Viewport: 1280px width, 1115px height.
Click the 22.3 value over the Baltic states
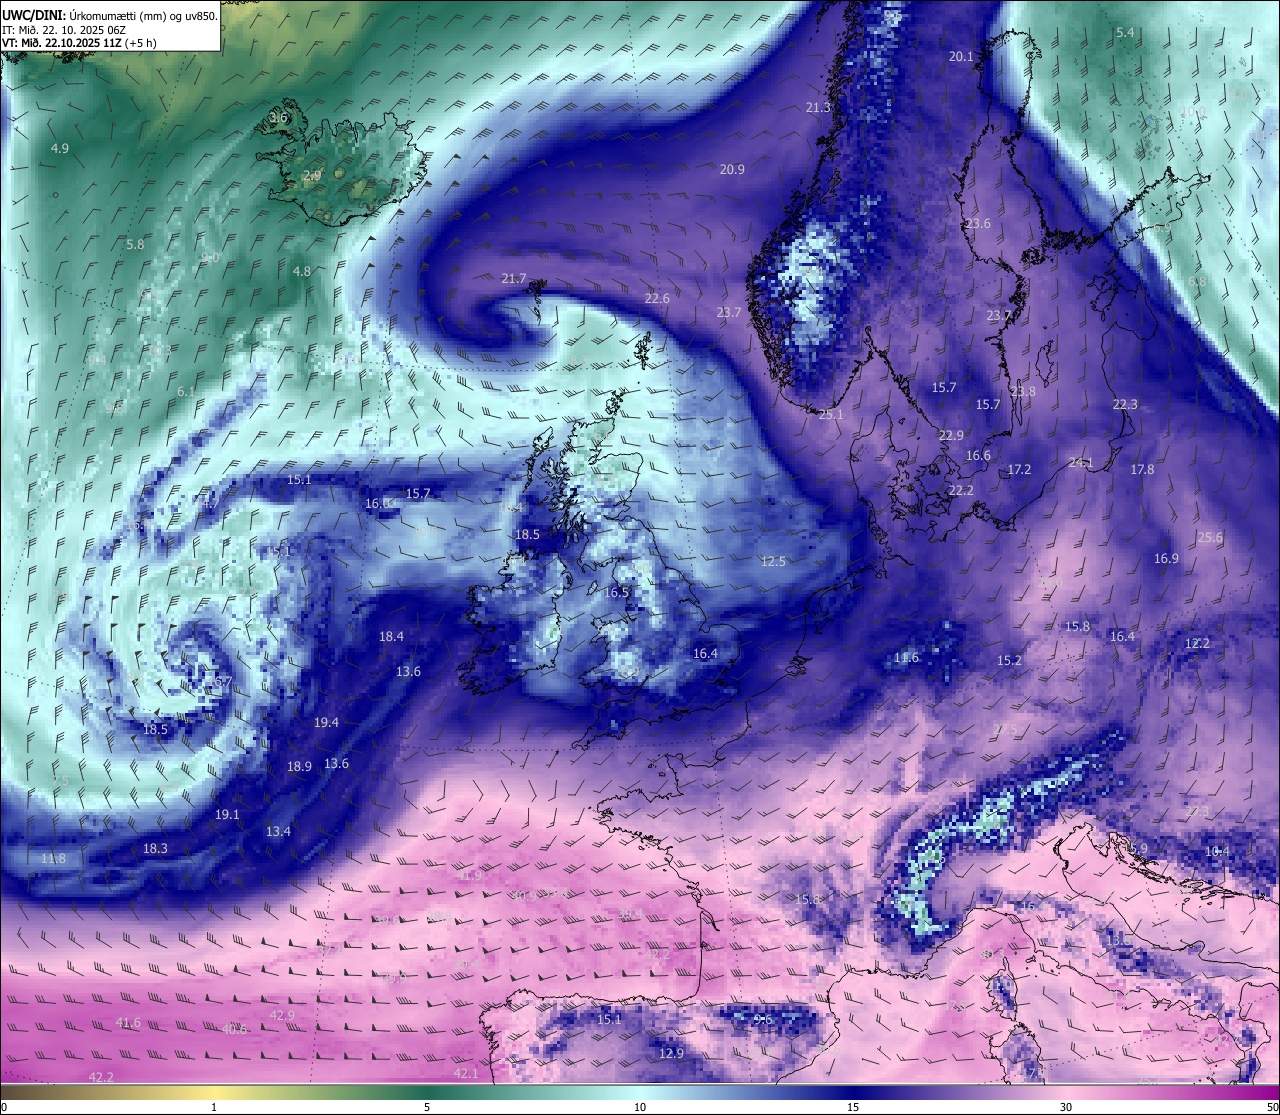(1125, 404)
